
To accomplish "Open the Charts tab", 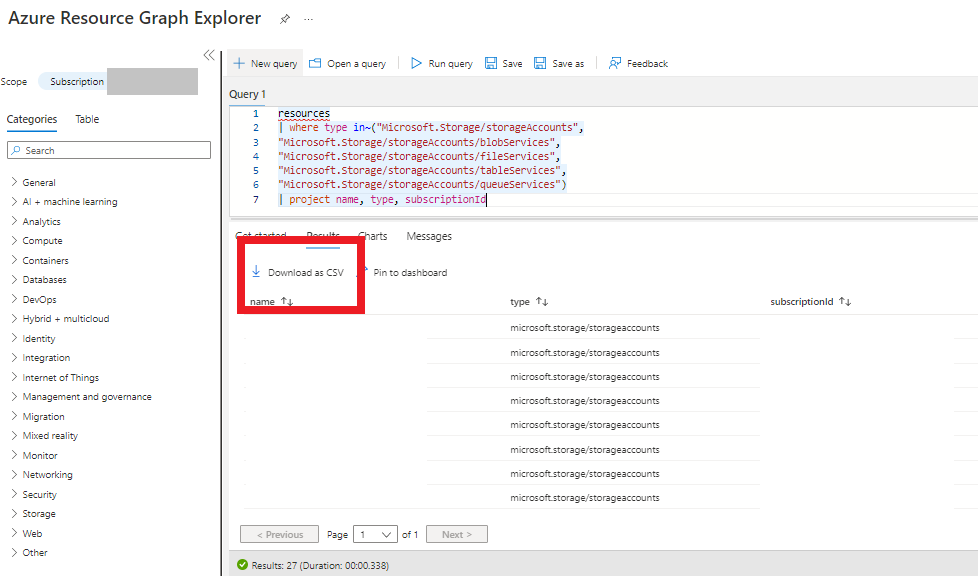I will (x=374, y=237).
